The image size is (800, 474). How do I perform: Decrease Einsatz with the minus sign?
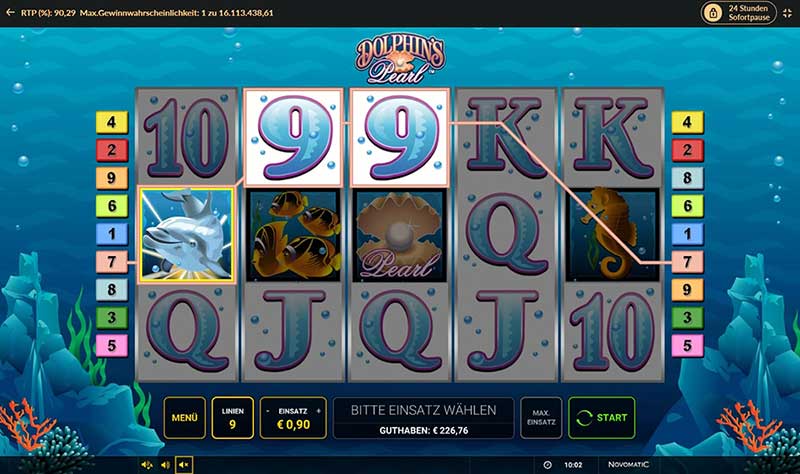click(268, 411)
